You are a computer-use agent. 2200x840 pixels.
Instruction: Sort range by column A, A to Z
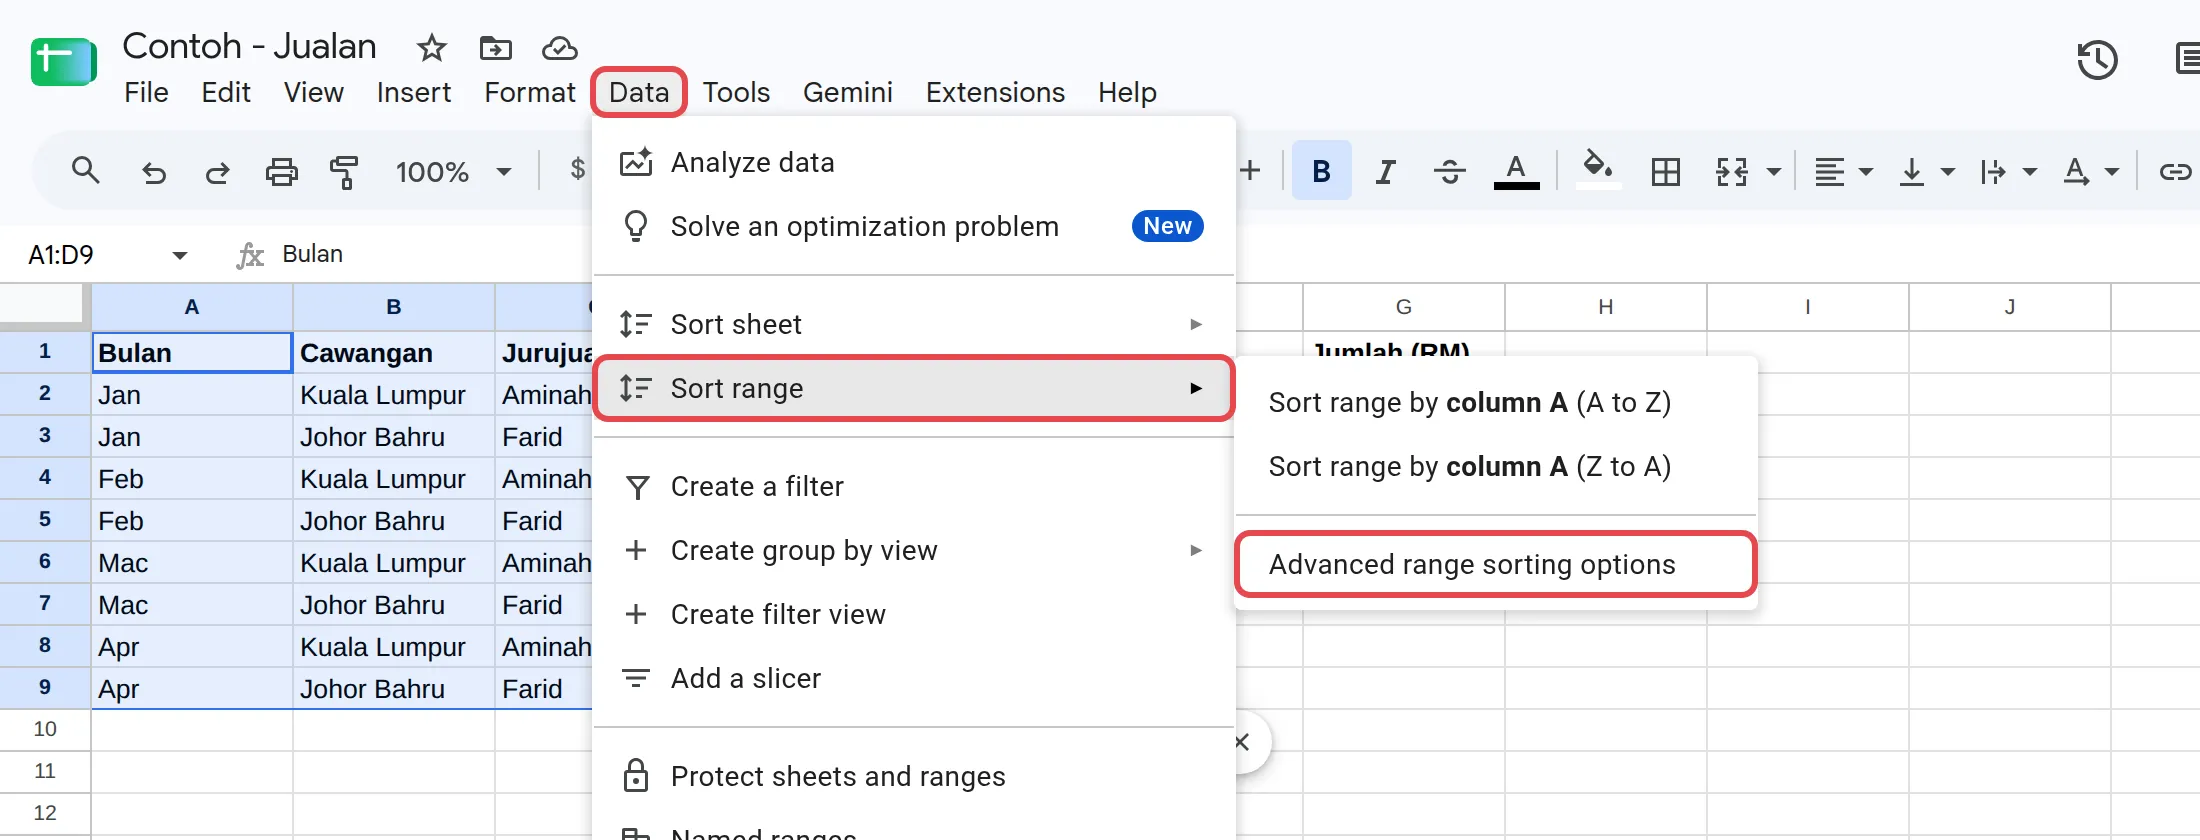(1496, 402)
